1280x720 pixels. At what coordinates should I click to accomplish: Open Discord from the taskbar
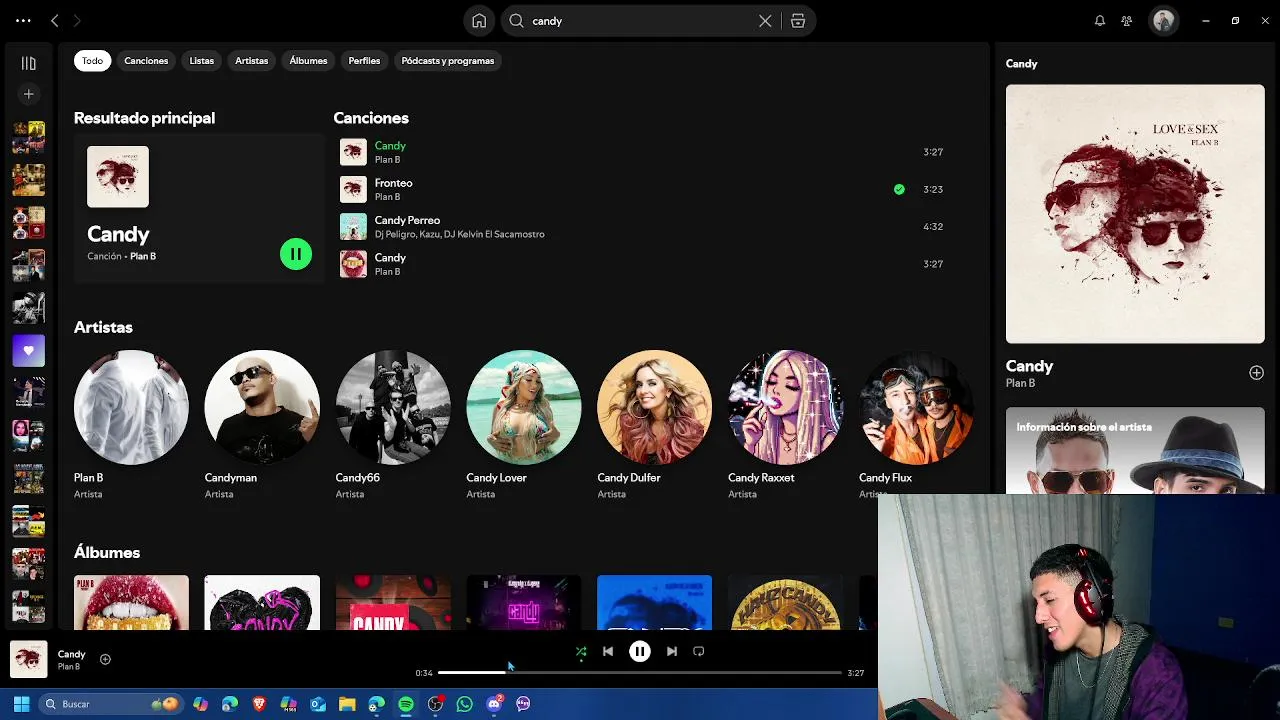(494, 704)
